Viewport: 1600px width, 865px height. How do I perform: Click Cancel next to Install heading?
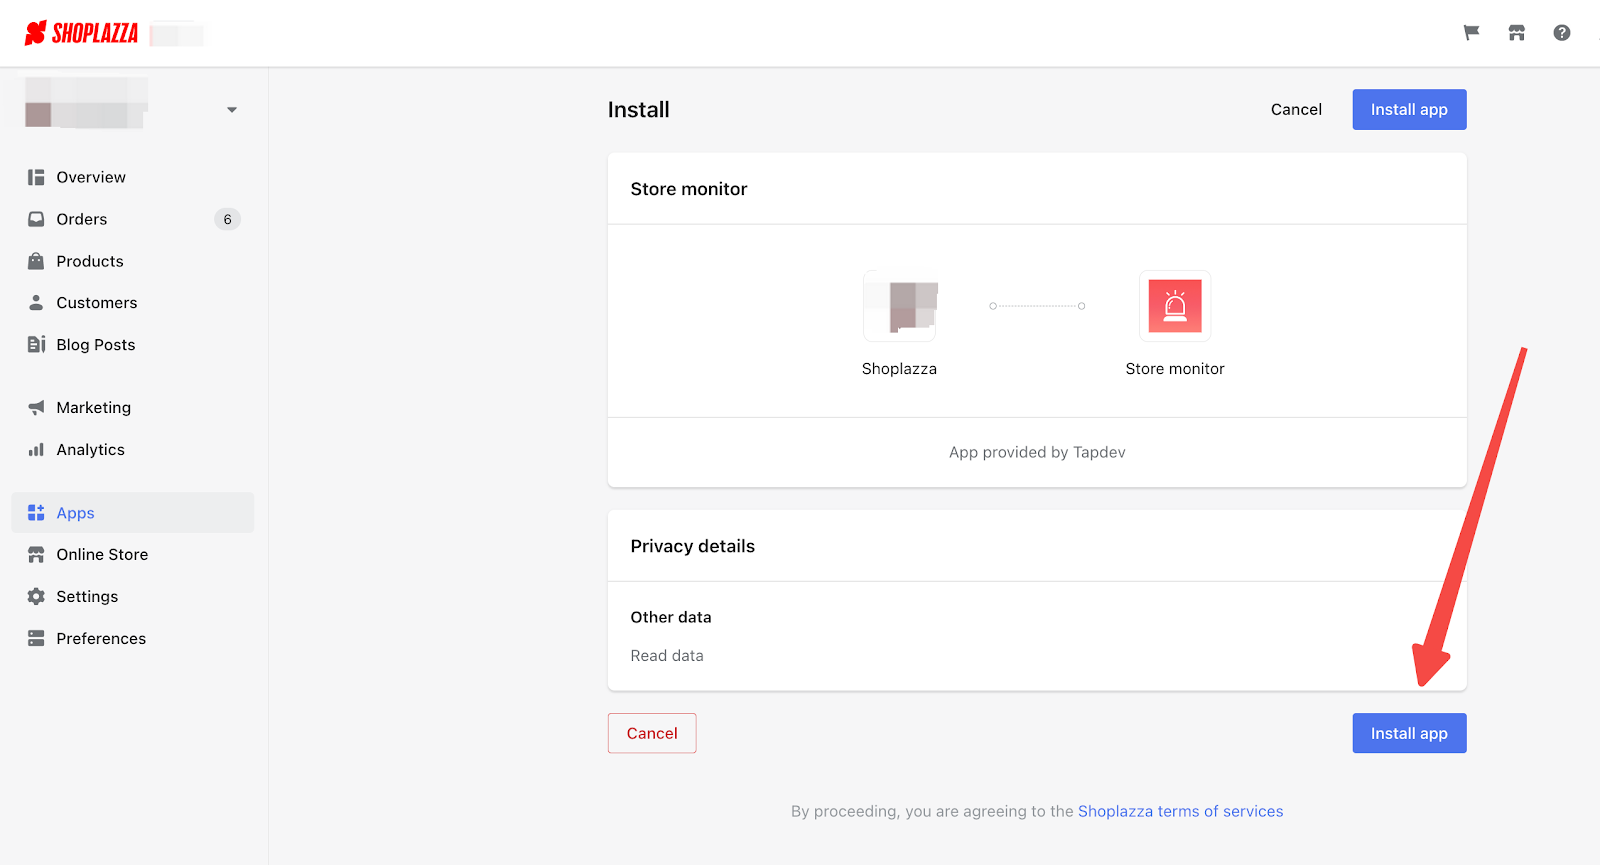tap(1296, 109)
